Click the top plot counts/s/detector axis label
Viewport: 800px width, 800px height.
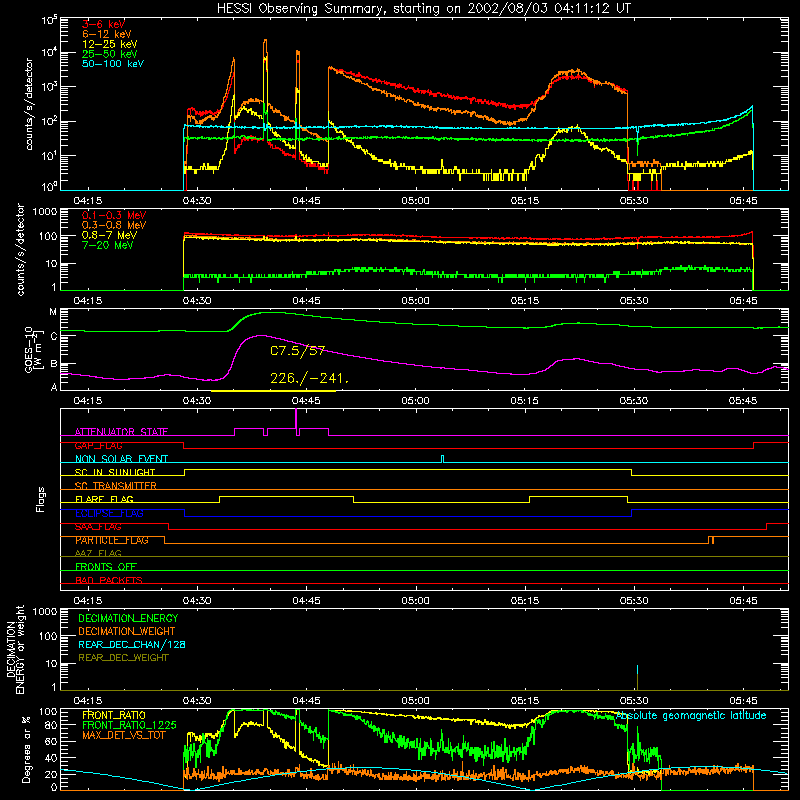click(x=29, y=104)
